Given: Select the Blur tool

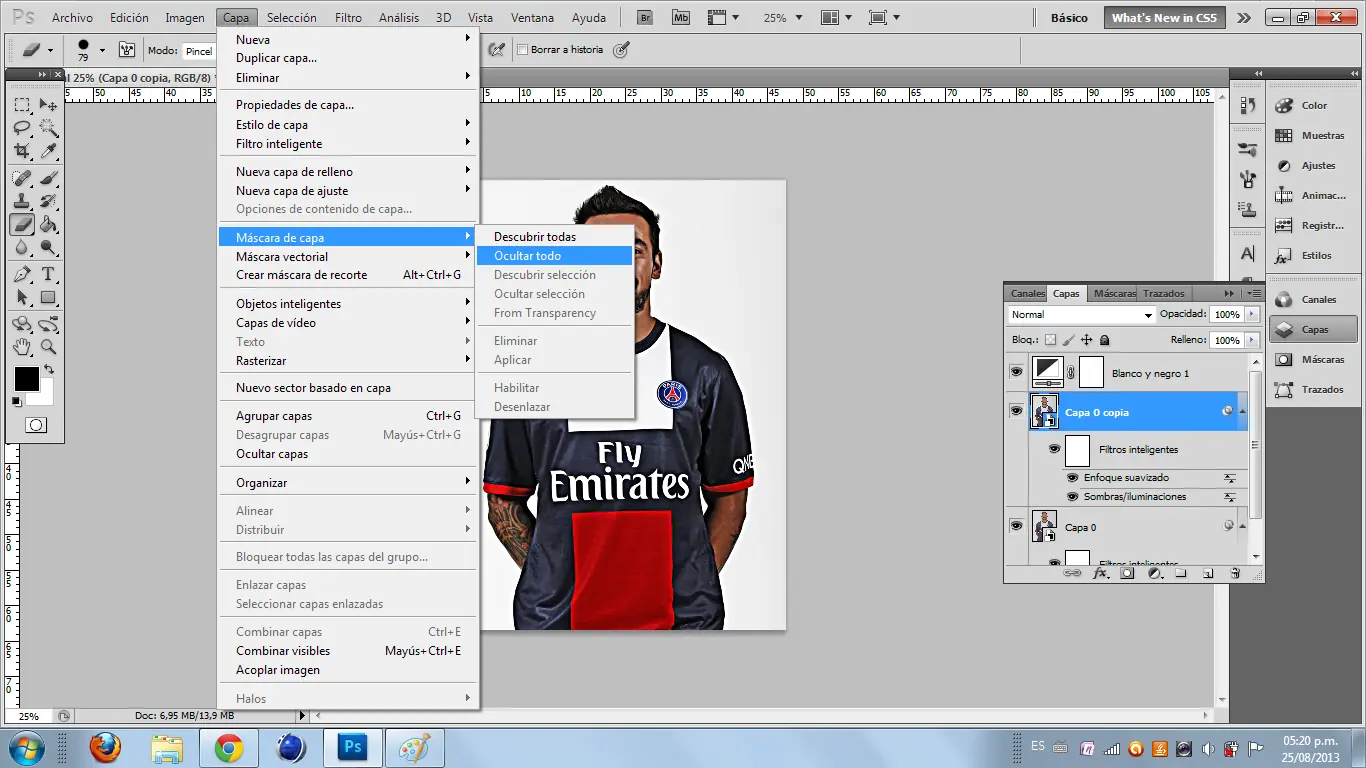Looking at the screenshot, I should click(x=22, y=247).
